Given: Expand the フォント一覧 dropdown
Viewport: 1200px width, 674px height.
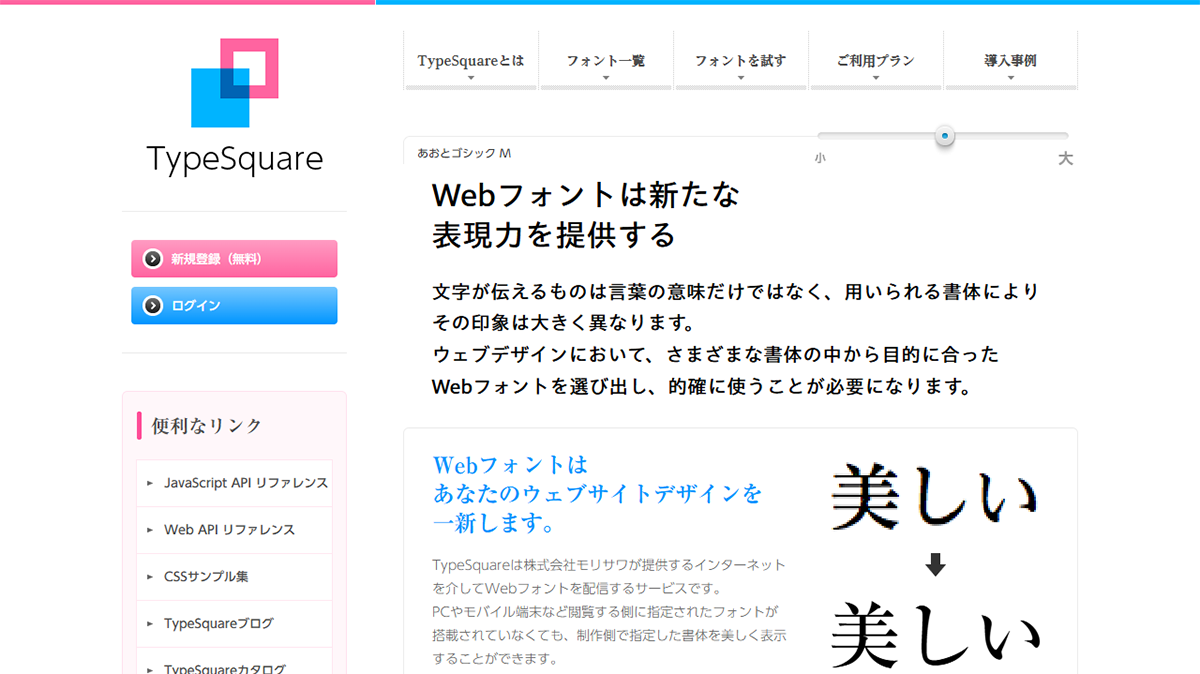Looking at the screenshot, I should click(605, 60).
